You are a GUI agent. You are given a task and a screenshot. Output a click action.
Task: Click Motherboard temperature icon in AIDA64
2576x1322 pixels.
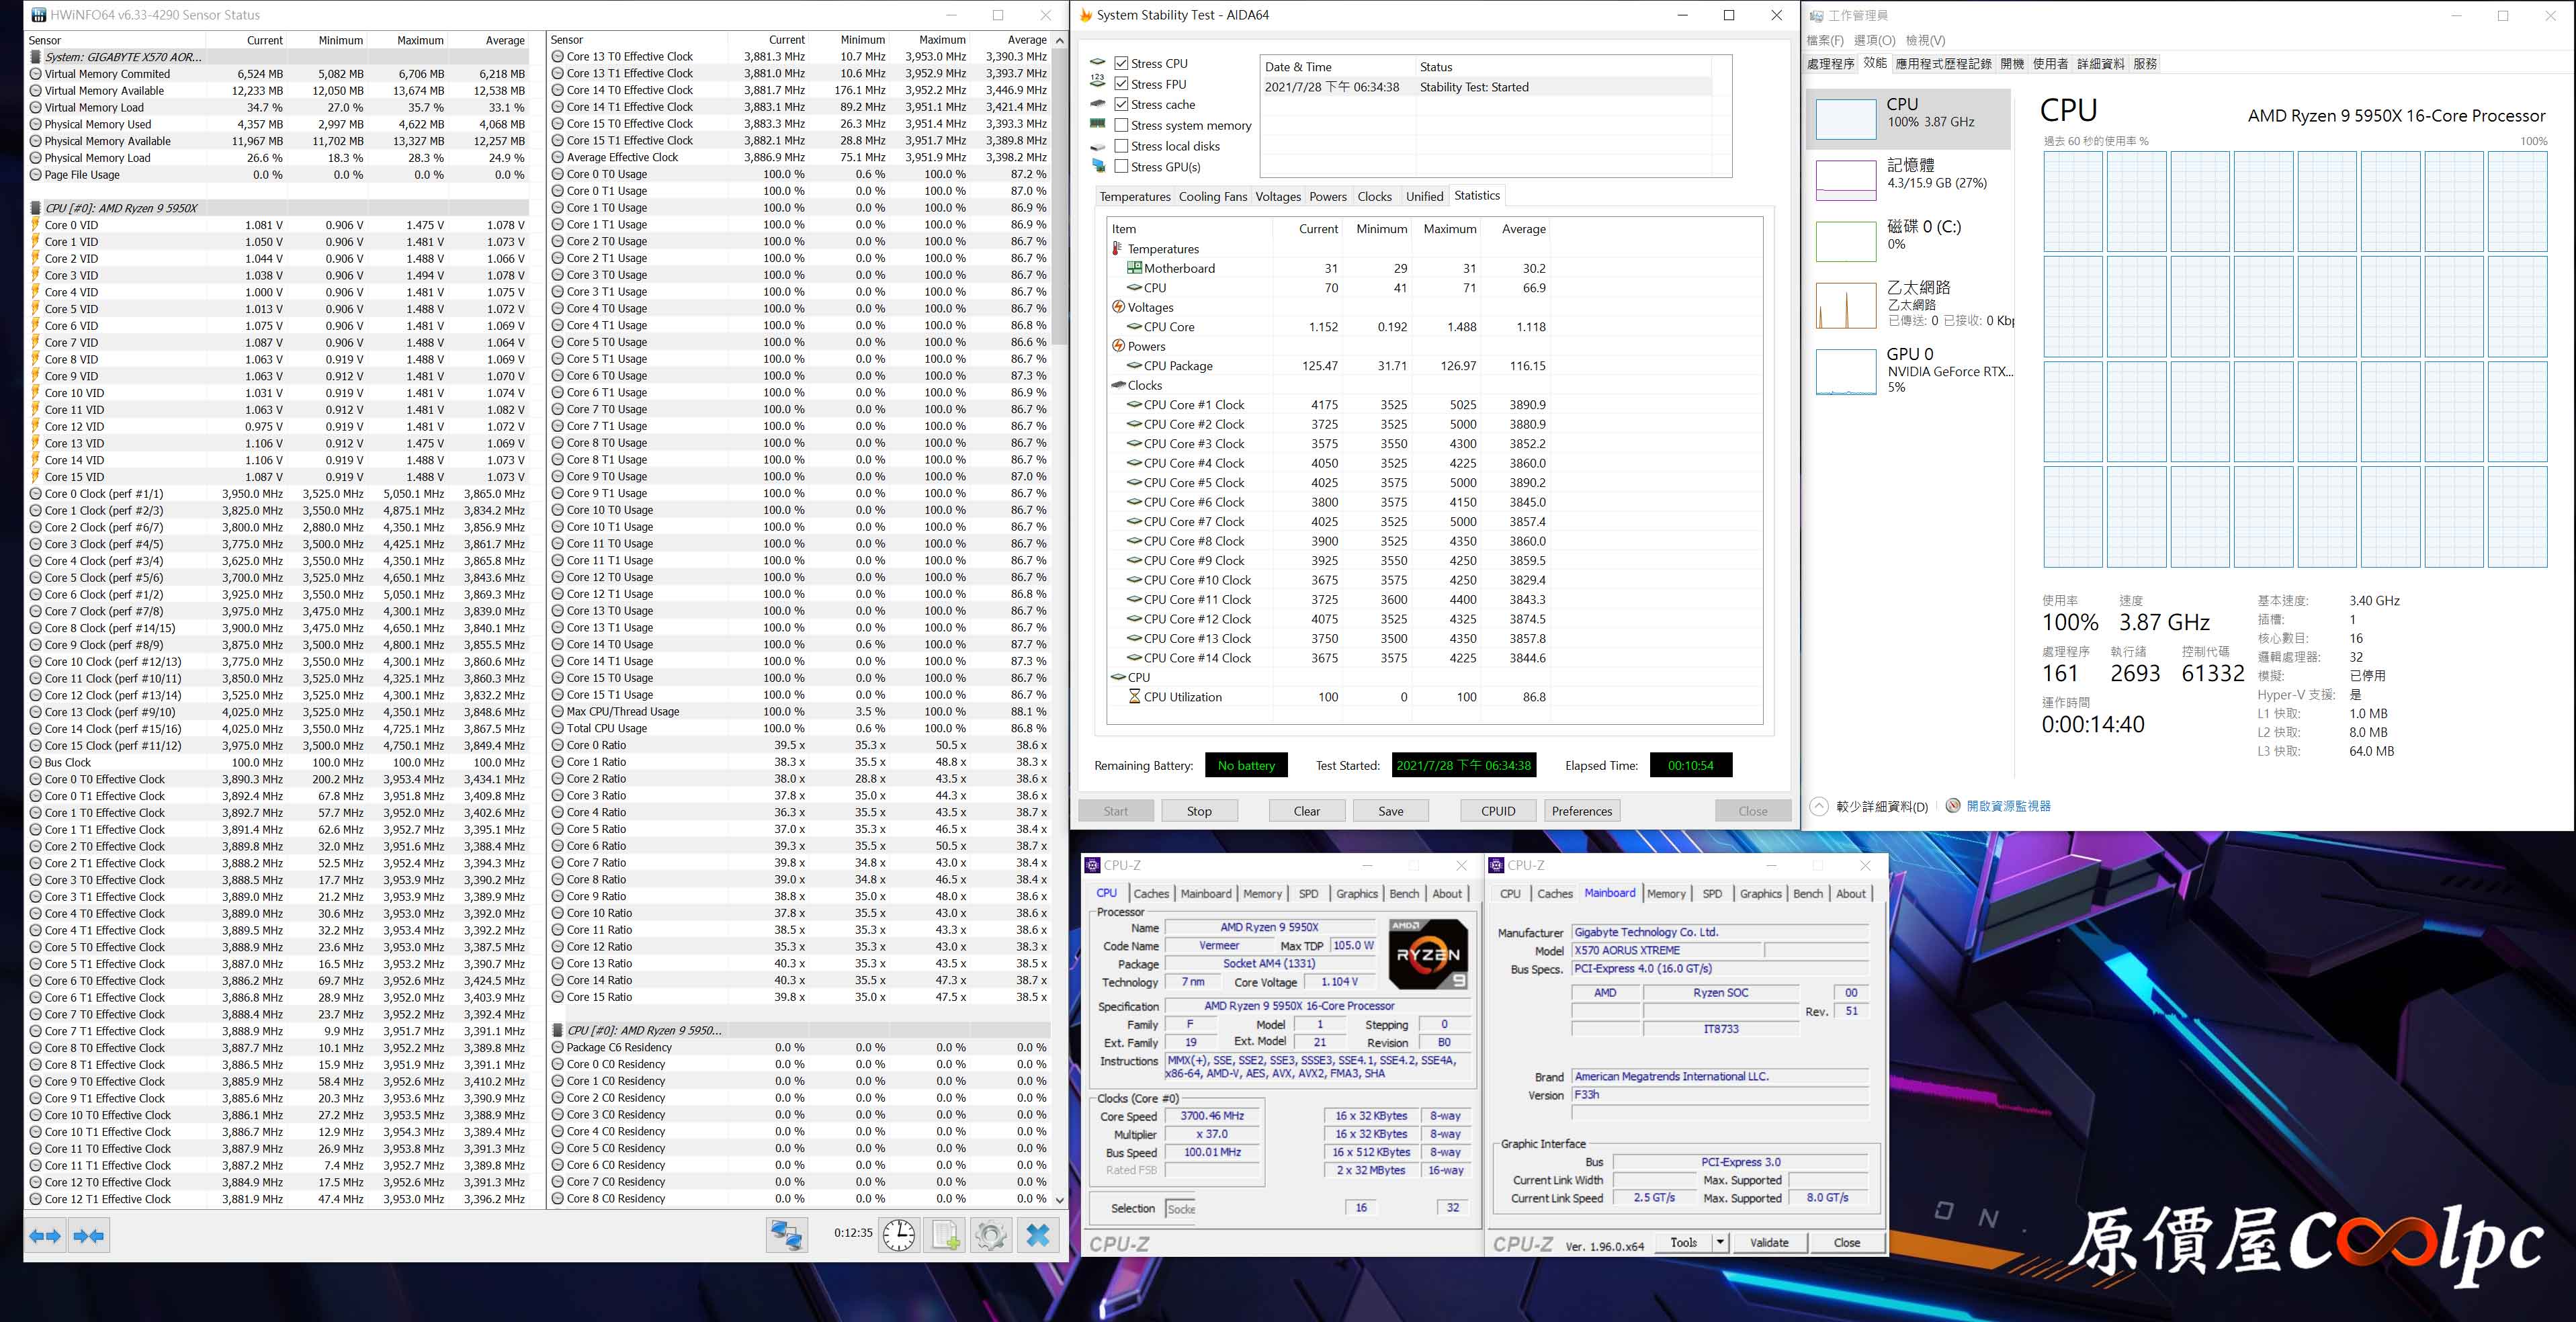pyautogui.click(x=1134, y=268)
